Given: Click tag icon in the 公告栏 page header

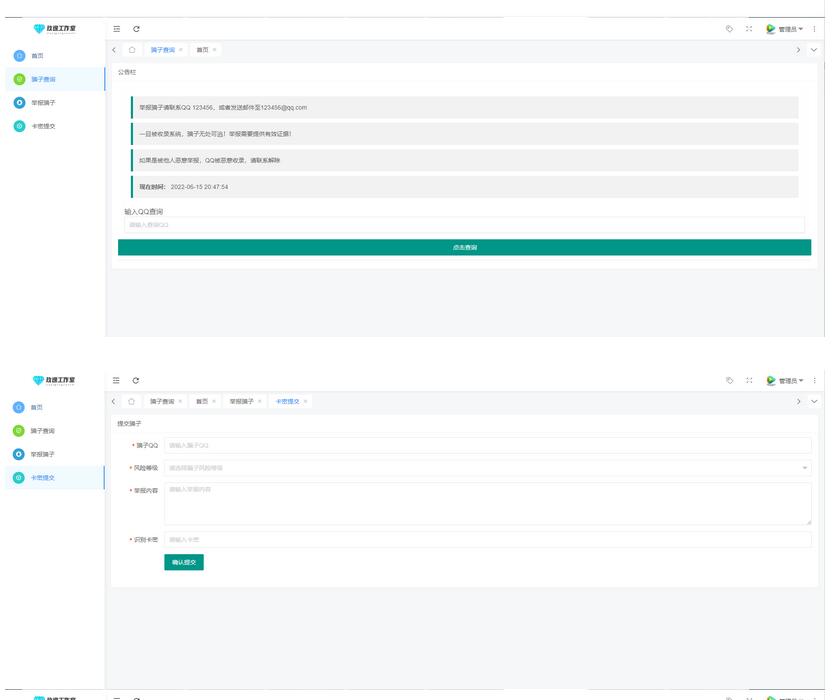Looking at the screenshot, I should click(x=729, y=29).
